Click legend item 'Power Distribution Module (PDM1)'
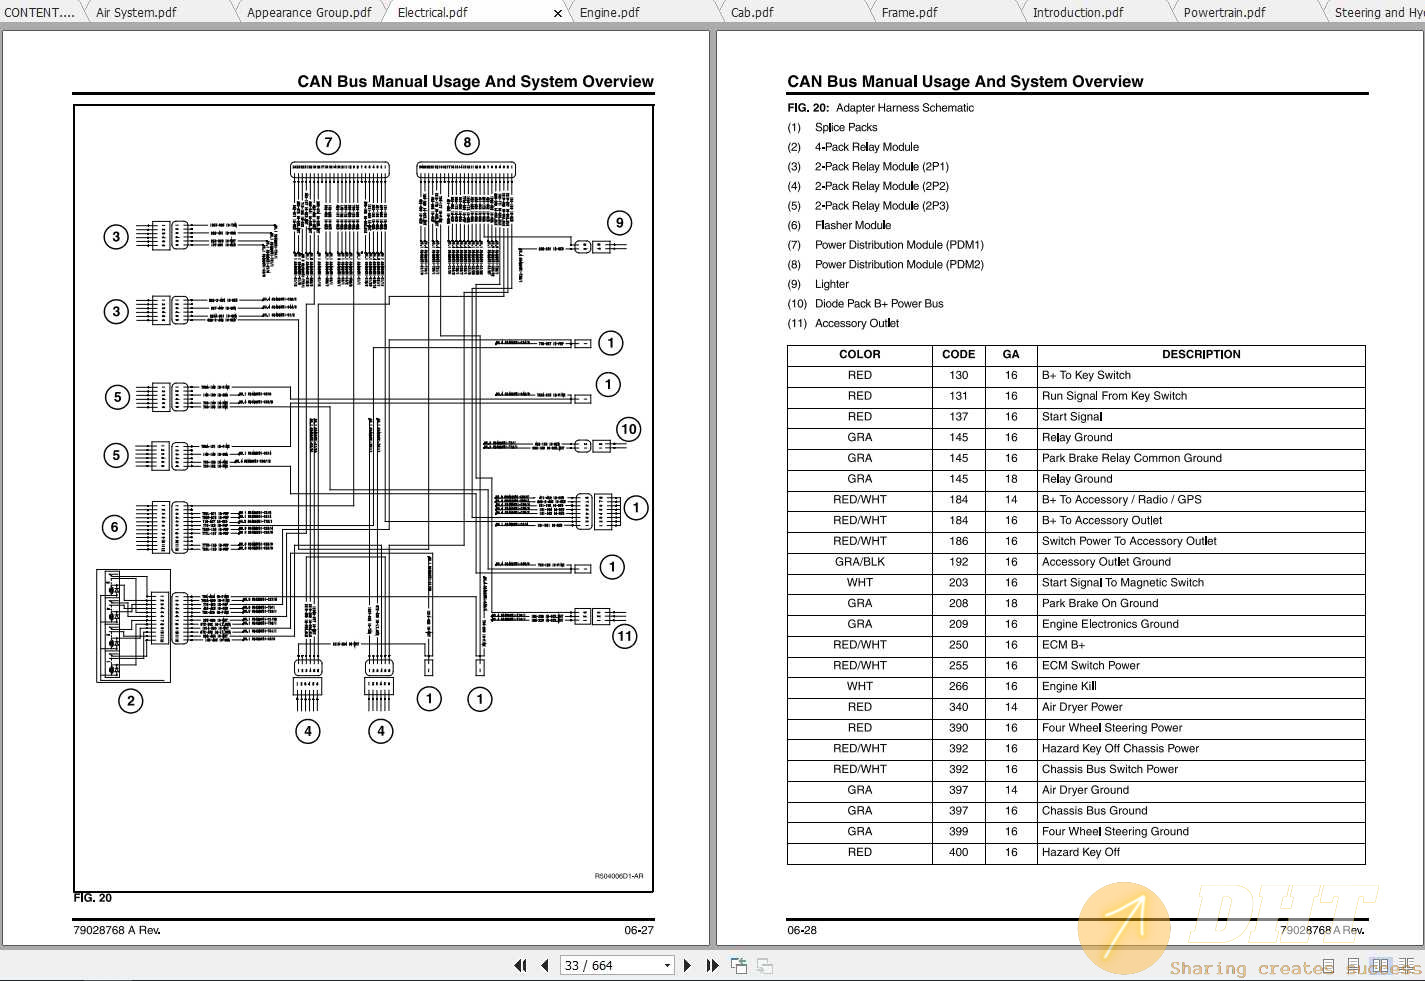The height and width of the screenshot is (981, 1425). pyautogui.click(x=899, y=245)
